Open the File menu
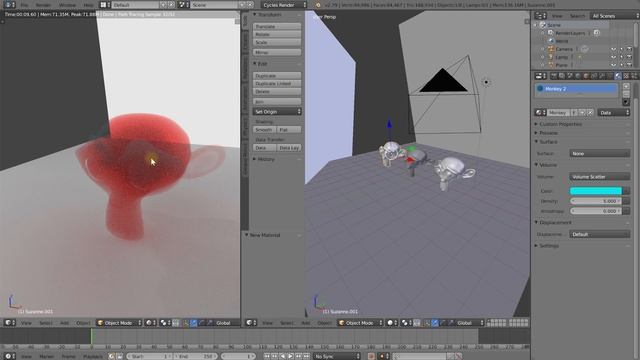 coord(25,5)
